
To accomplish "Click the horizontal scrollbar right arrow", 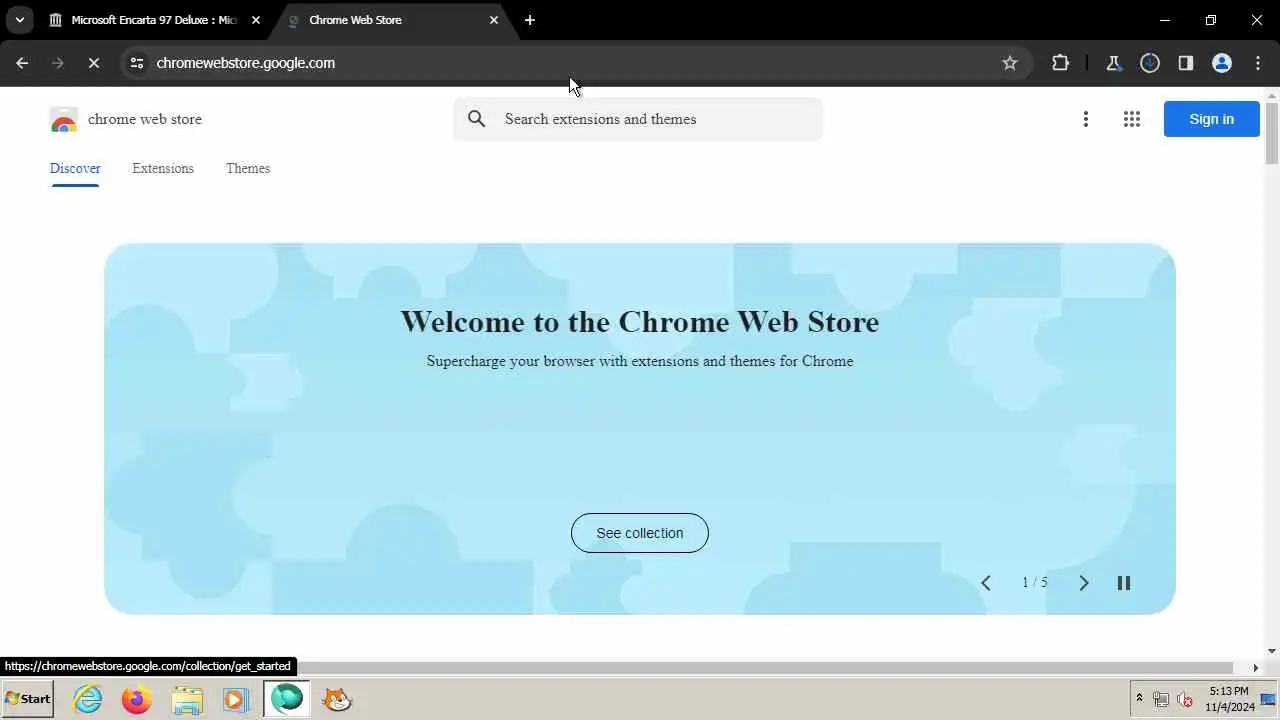I will (x=1255, y=667).
